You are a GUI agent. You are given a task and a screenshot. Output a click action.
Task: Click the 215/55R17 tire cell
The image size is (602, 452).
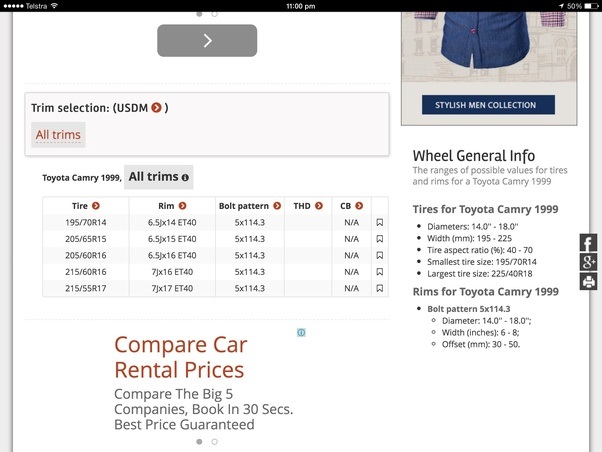(86, 288)
